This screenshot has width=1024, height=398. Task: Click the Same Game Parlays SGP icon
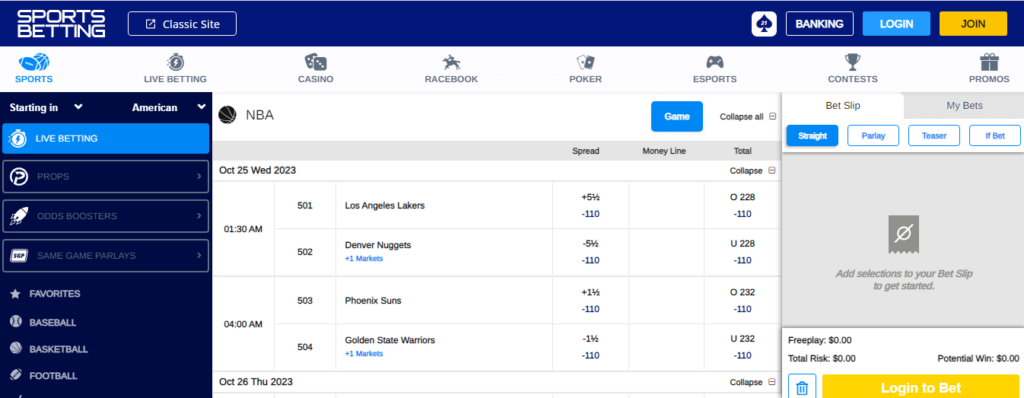tap(19, 256)
